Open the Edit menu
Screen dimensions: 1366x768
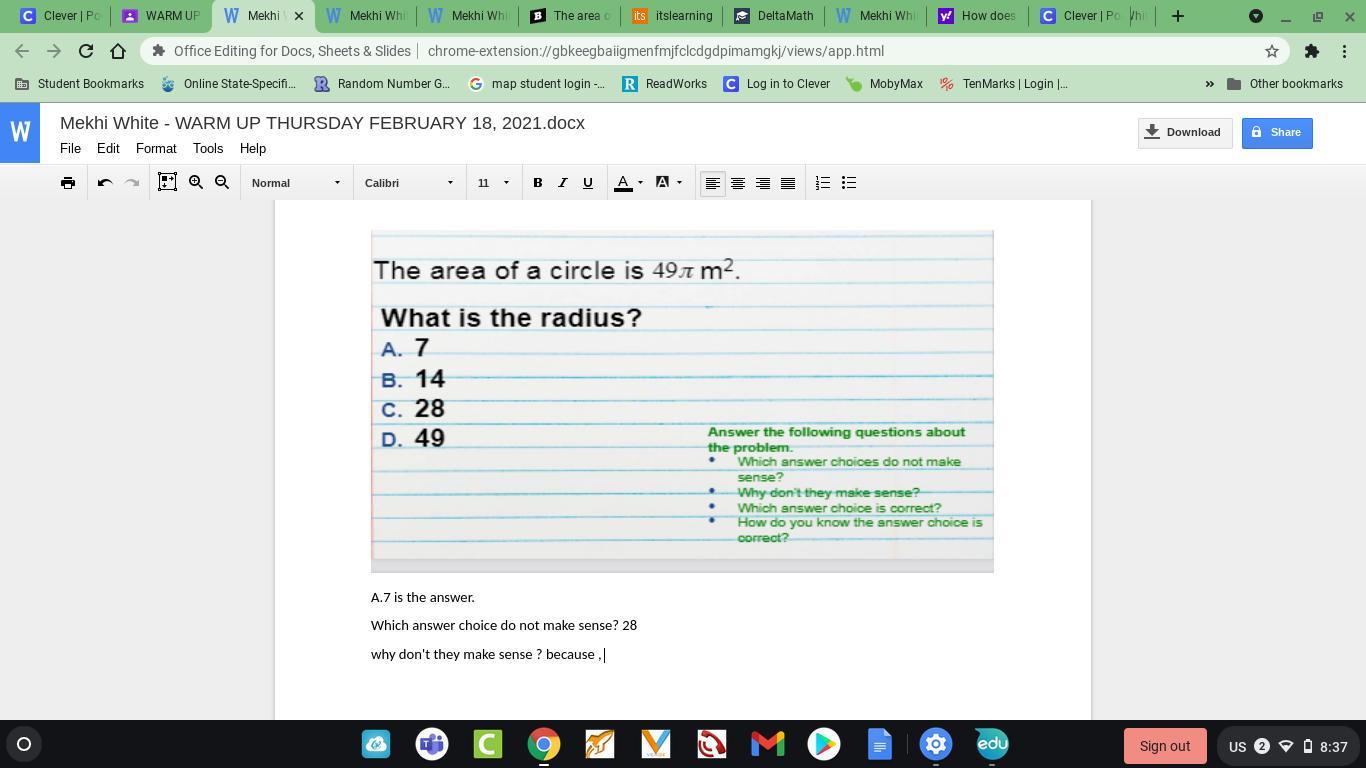(x=108, y=148)
